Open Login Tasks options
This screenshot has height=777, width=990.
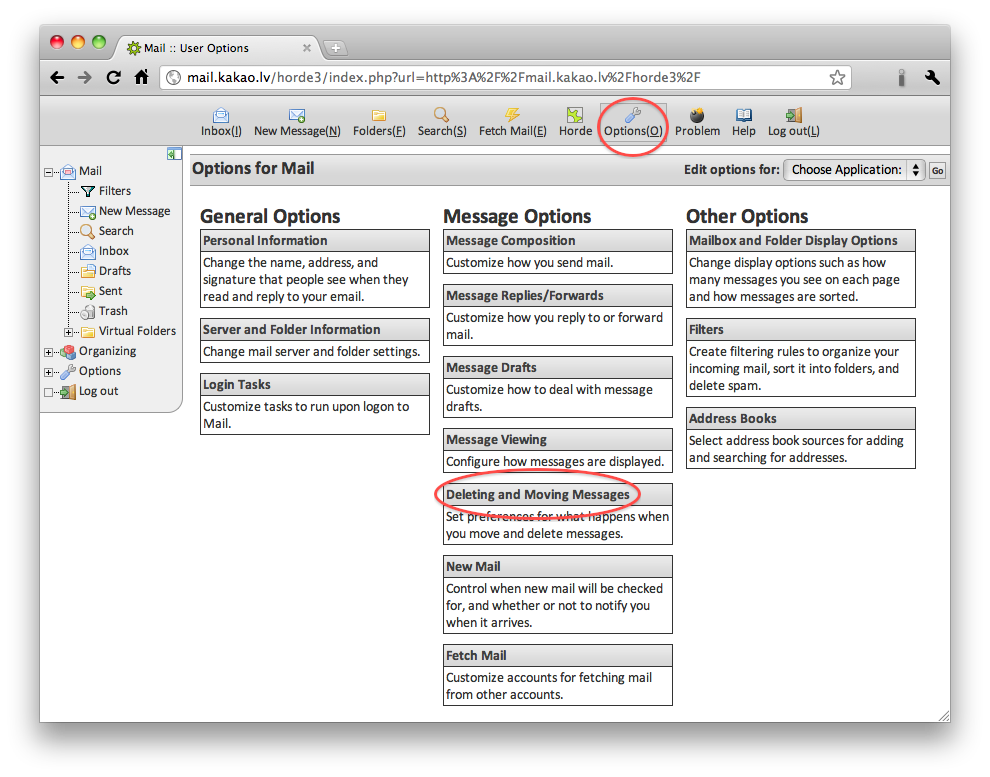[x=237, y=384]
